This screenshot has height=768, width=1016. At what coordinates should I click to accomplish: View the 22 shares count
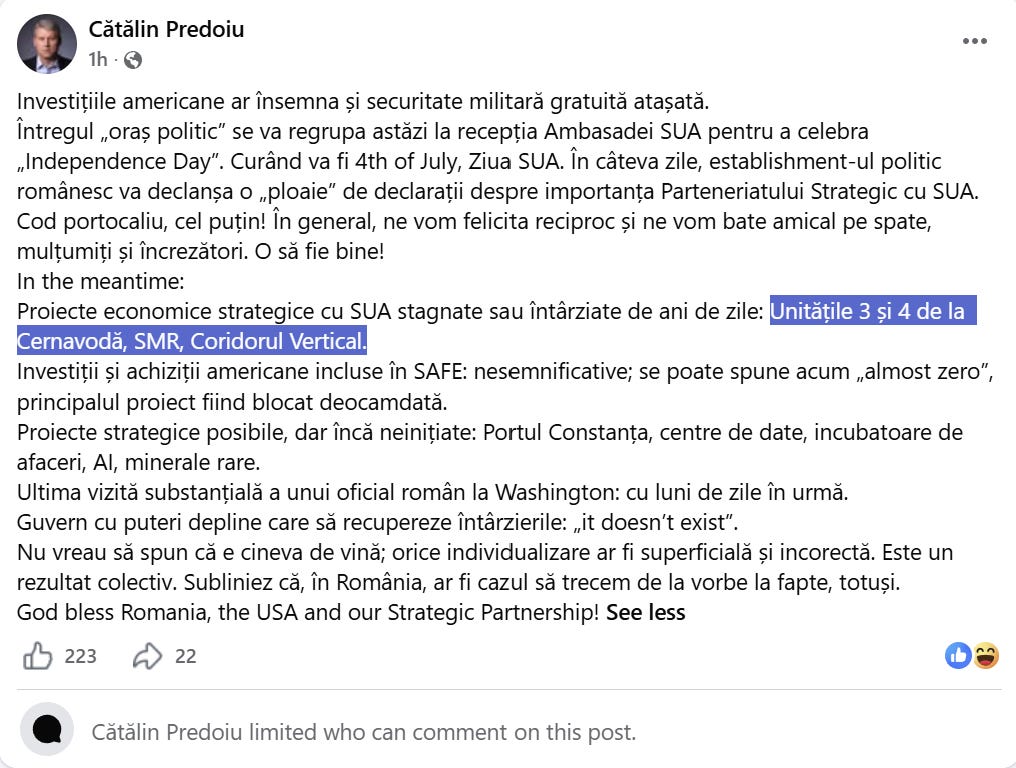(185, 657)
